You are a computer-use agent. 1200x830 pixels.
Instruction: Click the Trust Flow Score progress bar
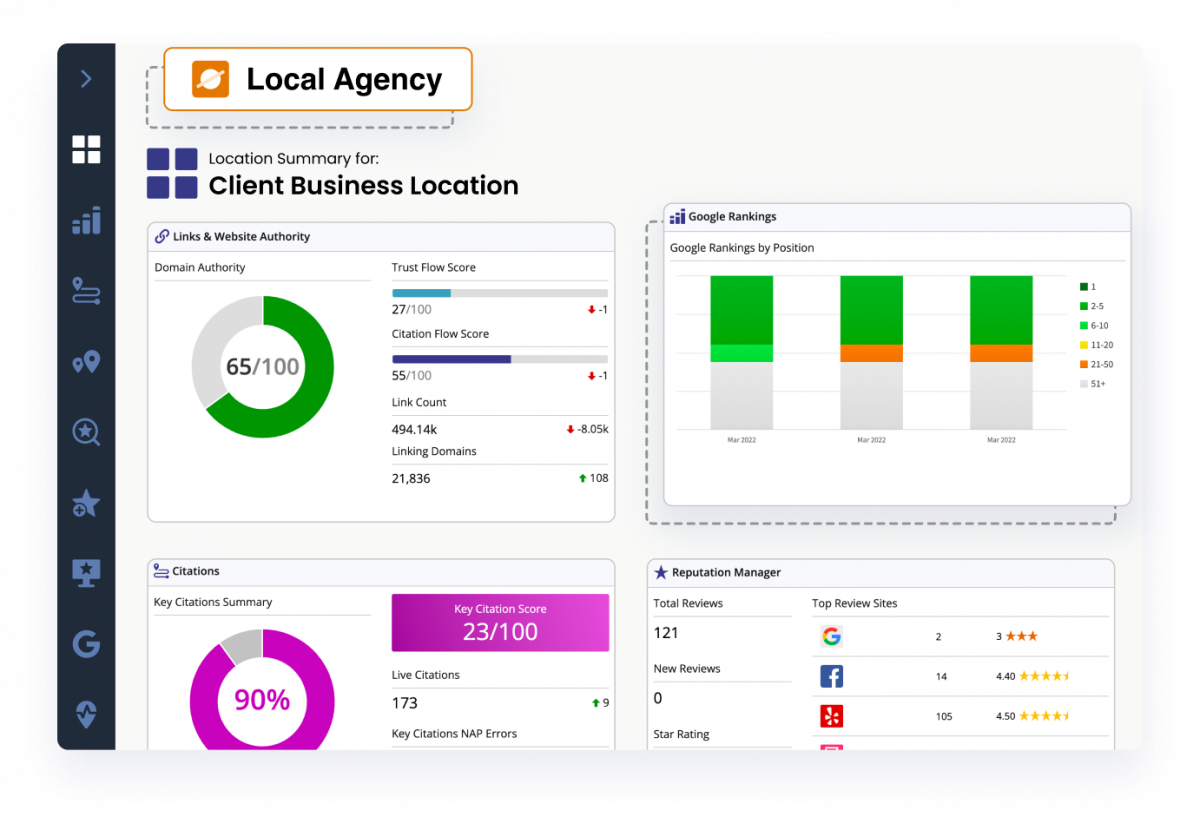(x=500, y=292)
